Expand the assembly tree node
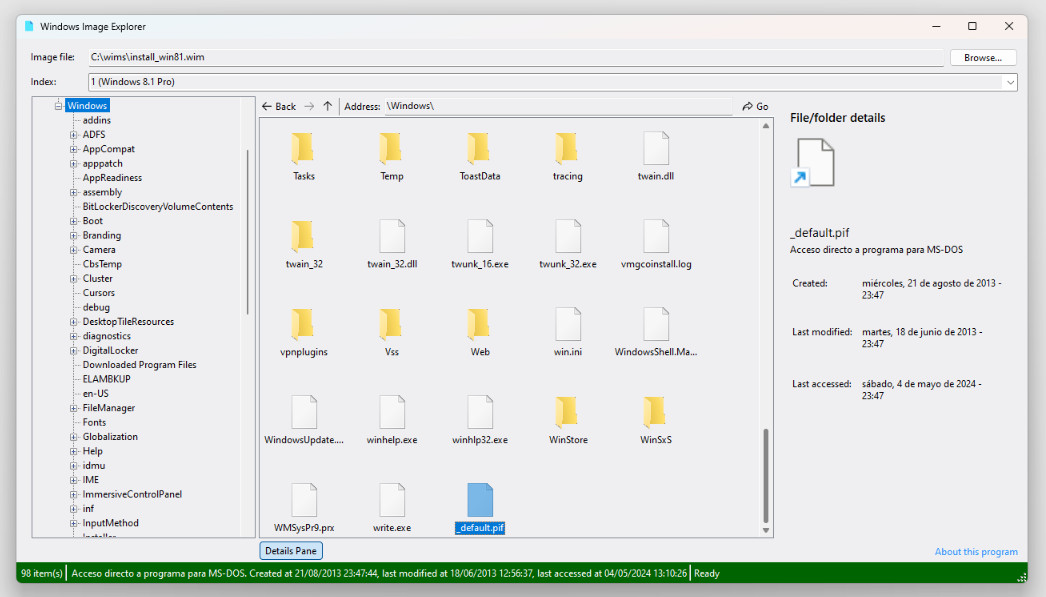 click(73, 192)
